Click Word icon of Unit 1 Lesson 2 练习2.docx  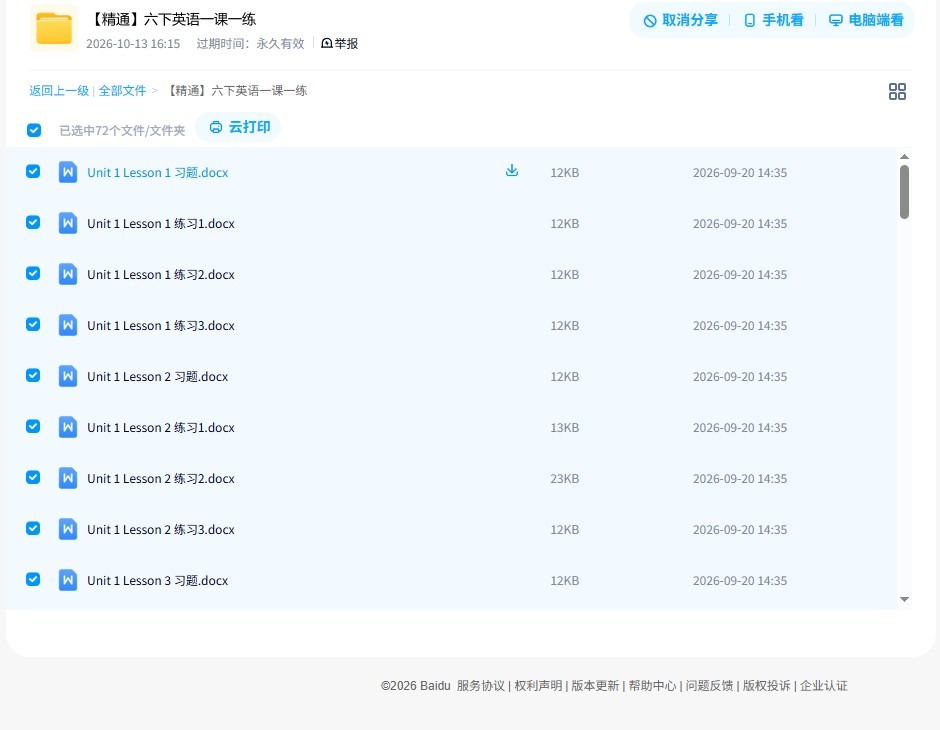(x=68, y=478)
